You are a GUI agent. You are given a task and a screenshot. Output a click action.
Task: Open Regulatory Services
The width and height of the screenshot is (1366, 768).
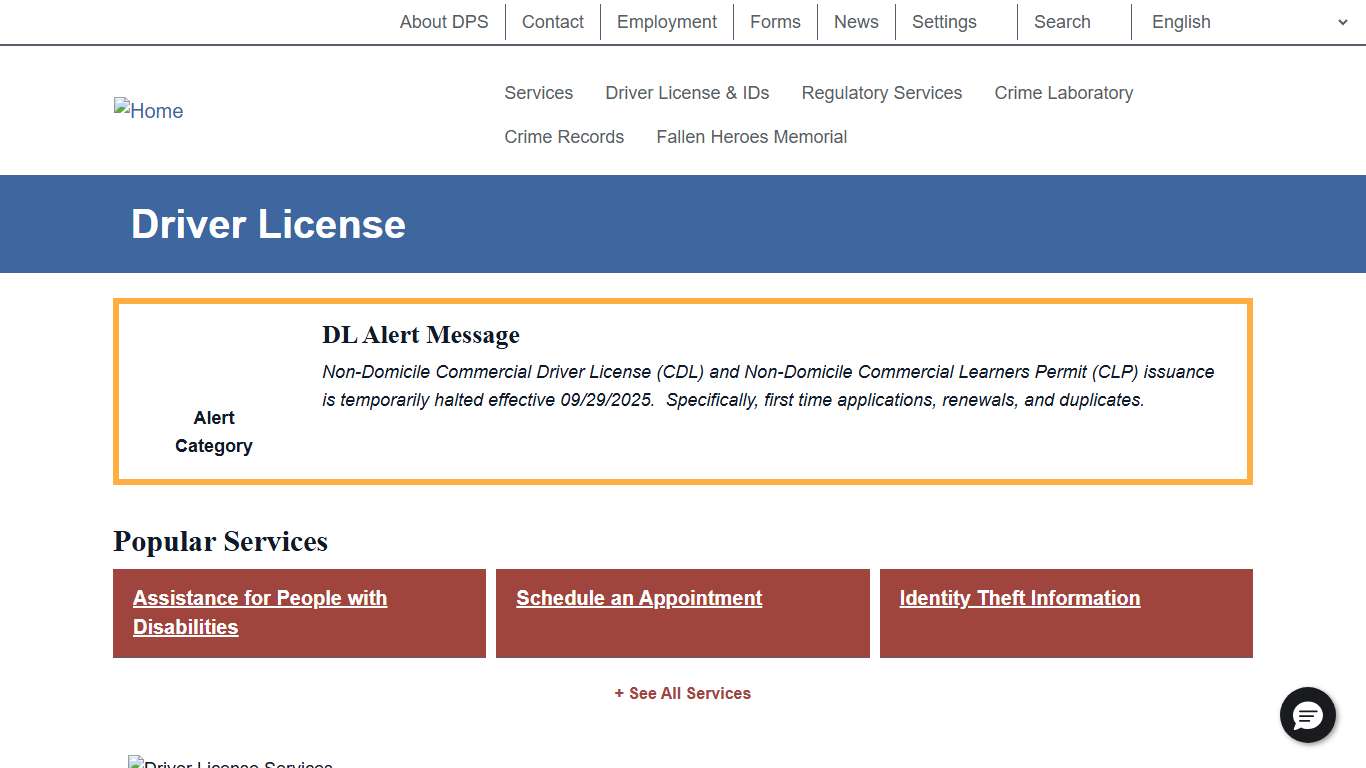[x=881, y=92]
